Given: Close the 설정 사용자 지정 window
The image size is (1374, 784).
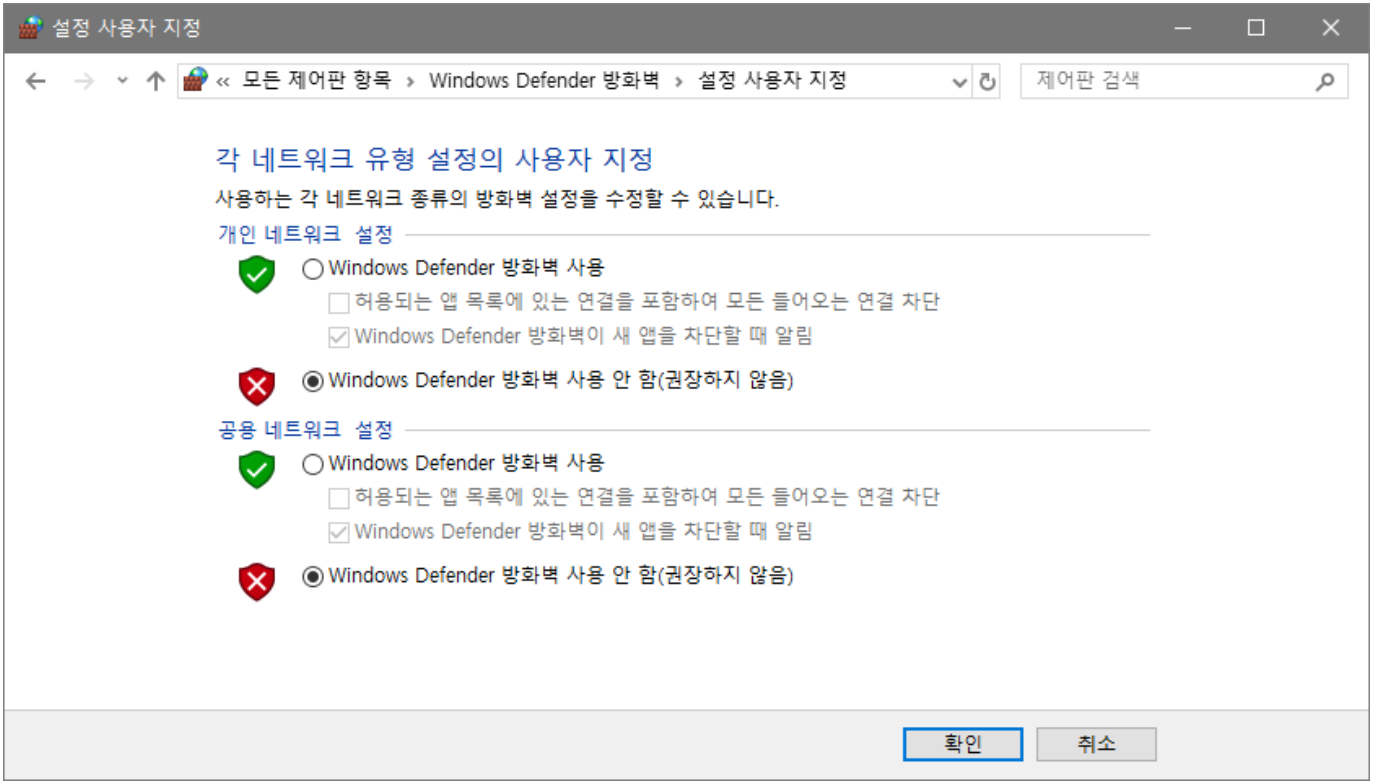Looking at the screenshot, I should (1330, 28).
